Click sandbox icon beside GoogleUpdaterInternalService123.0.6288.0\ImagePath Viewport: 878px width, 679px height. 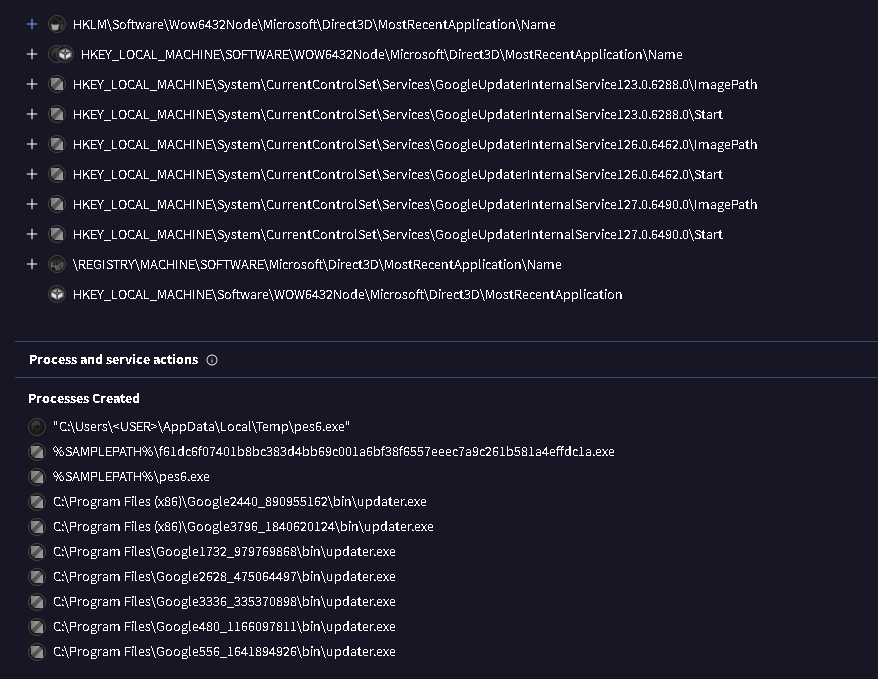coord(57,85)
